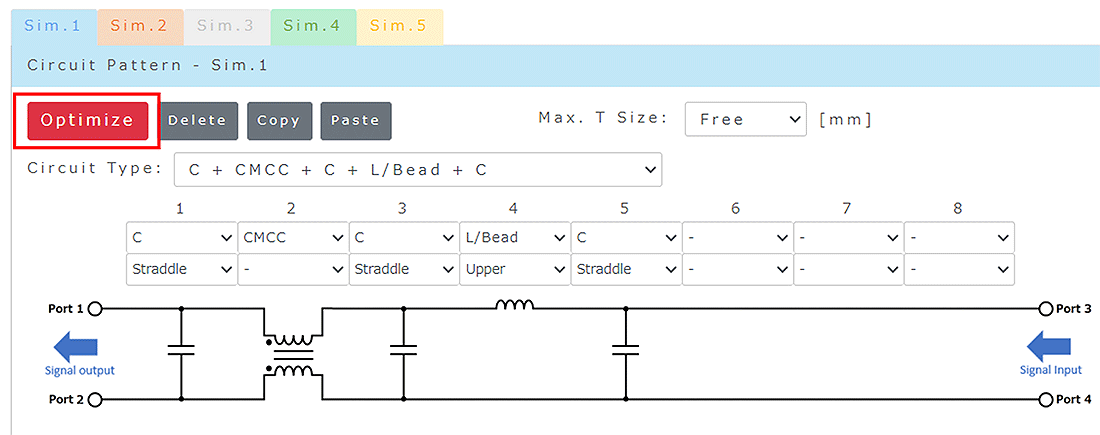Click the Paste button
Viewport: 1100px width, 435px height.
(355, 120)
